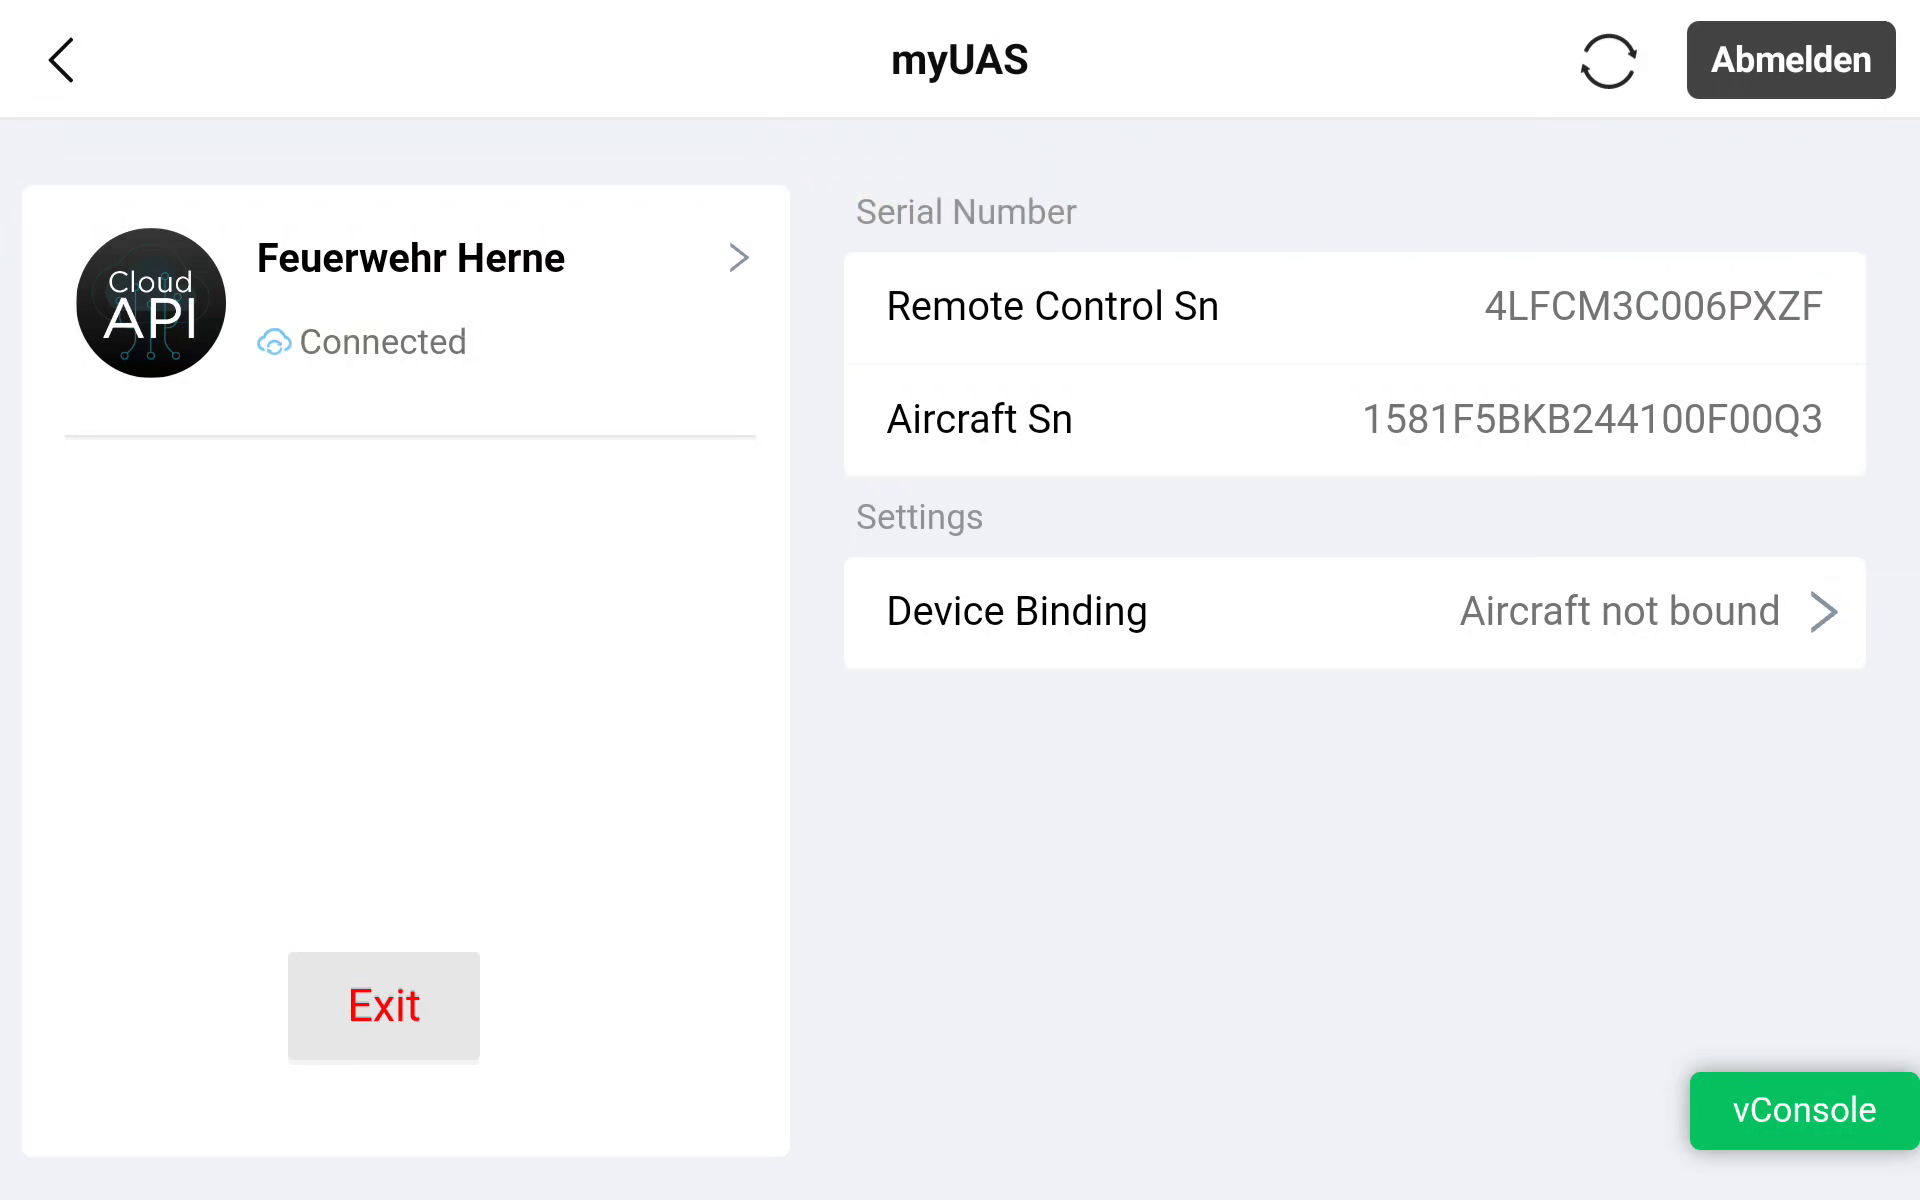1920x1200 pixels.
Task: Tap the Device Binding label
Action: pyautogui.click(x=1016, y=612)
